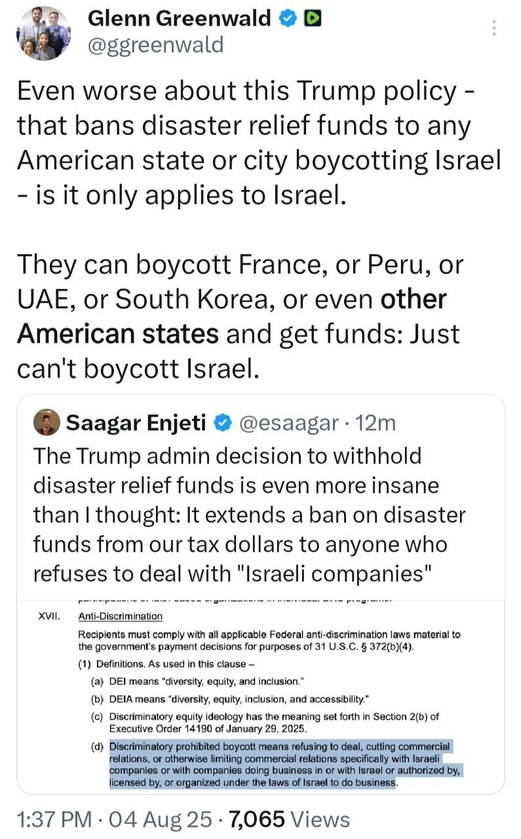Open Glenn Greenwald's profile avatar

pyautogui.click(x=43, y=32)
